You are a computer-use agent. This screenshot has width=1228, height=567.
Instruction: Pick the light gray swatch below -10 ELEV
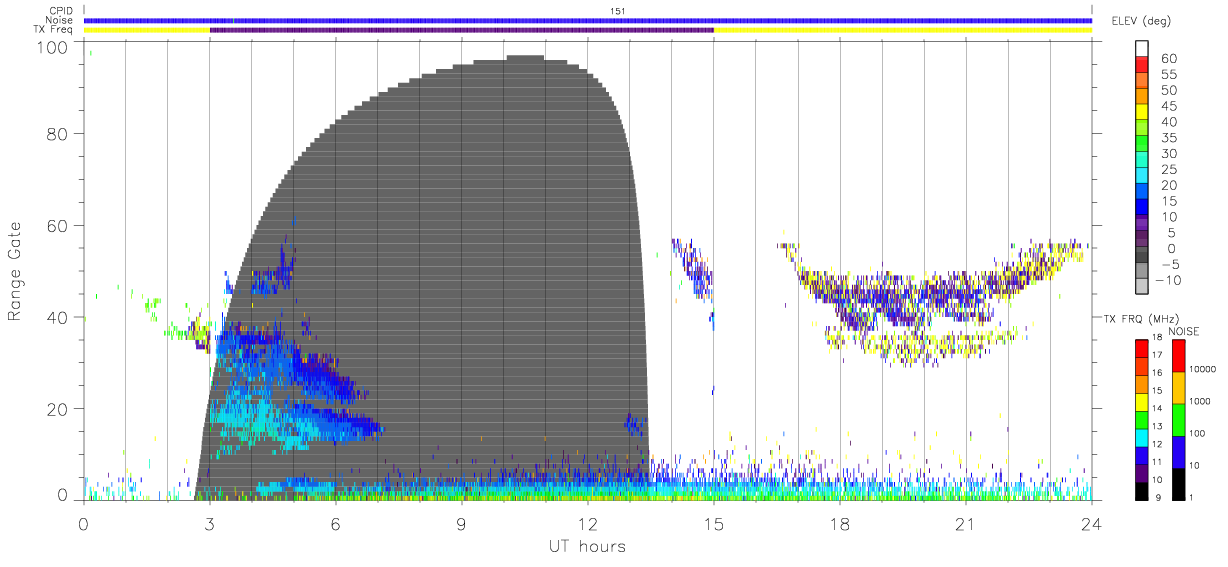click(x=1142, y=288)
